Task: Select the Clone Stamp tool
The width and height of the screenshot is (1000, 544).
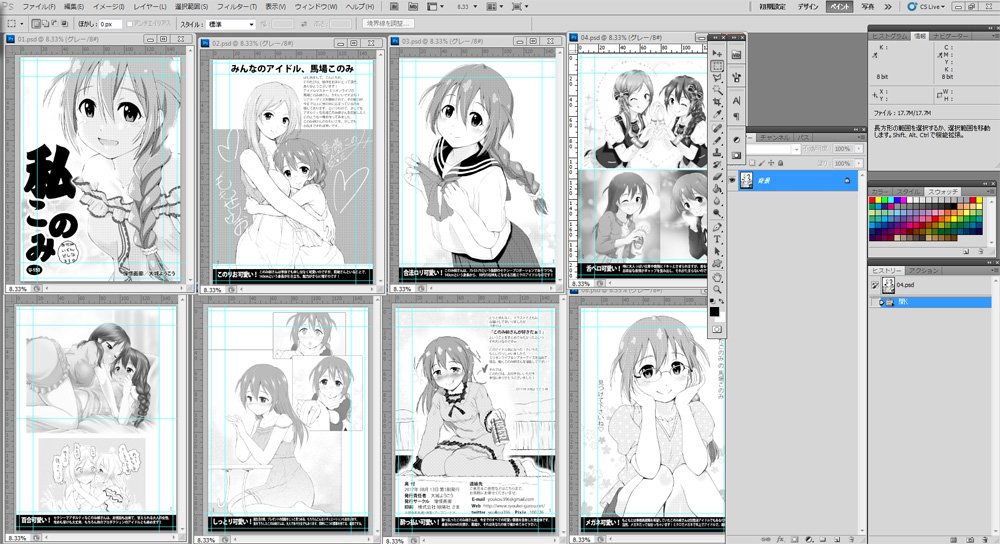Action: (717, 152)
